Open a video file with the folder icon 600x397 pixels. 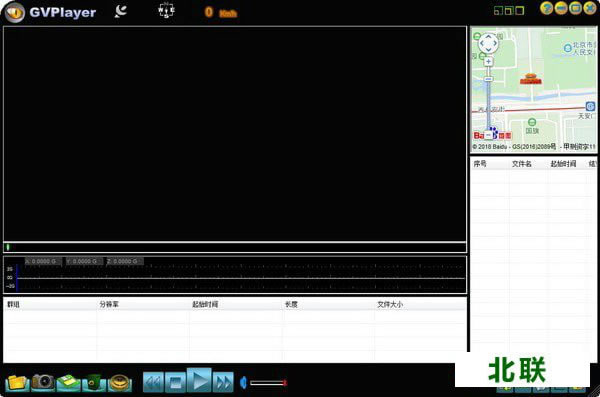pos(17,382)
